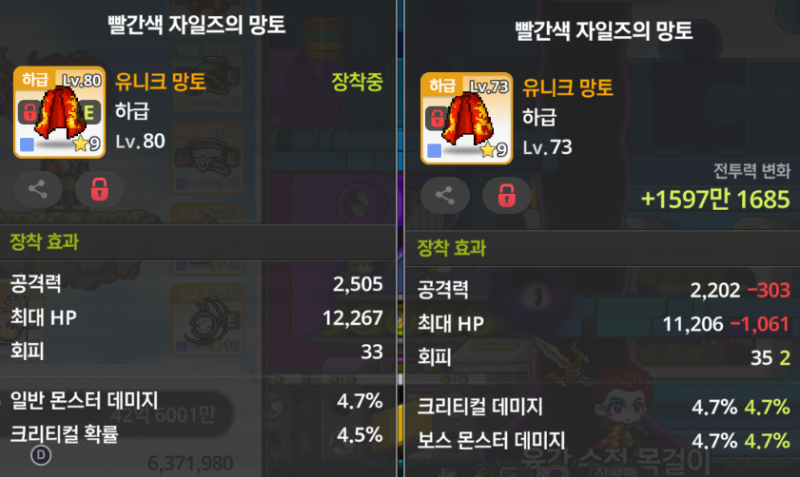800x477 pixels.
Task: Click the 크리티컬 확률 4.5% stat row
Action: pos(197,435)
